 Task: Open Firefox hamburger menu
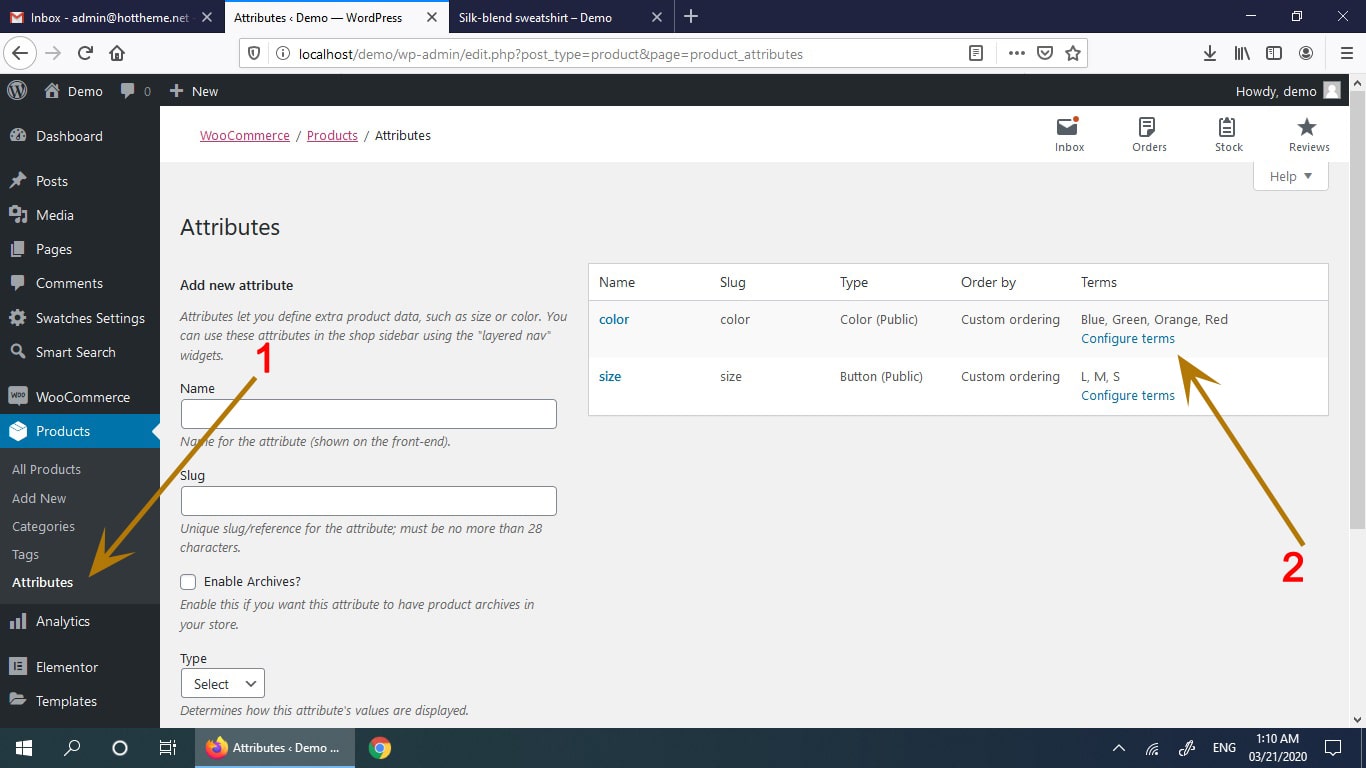point(1346,53)
